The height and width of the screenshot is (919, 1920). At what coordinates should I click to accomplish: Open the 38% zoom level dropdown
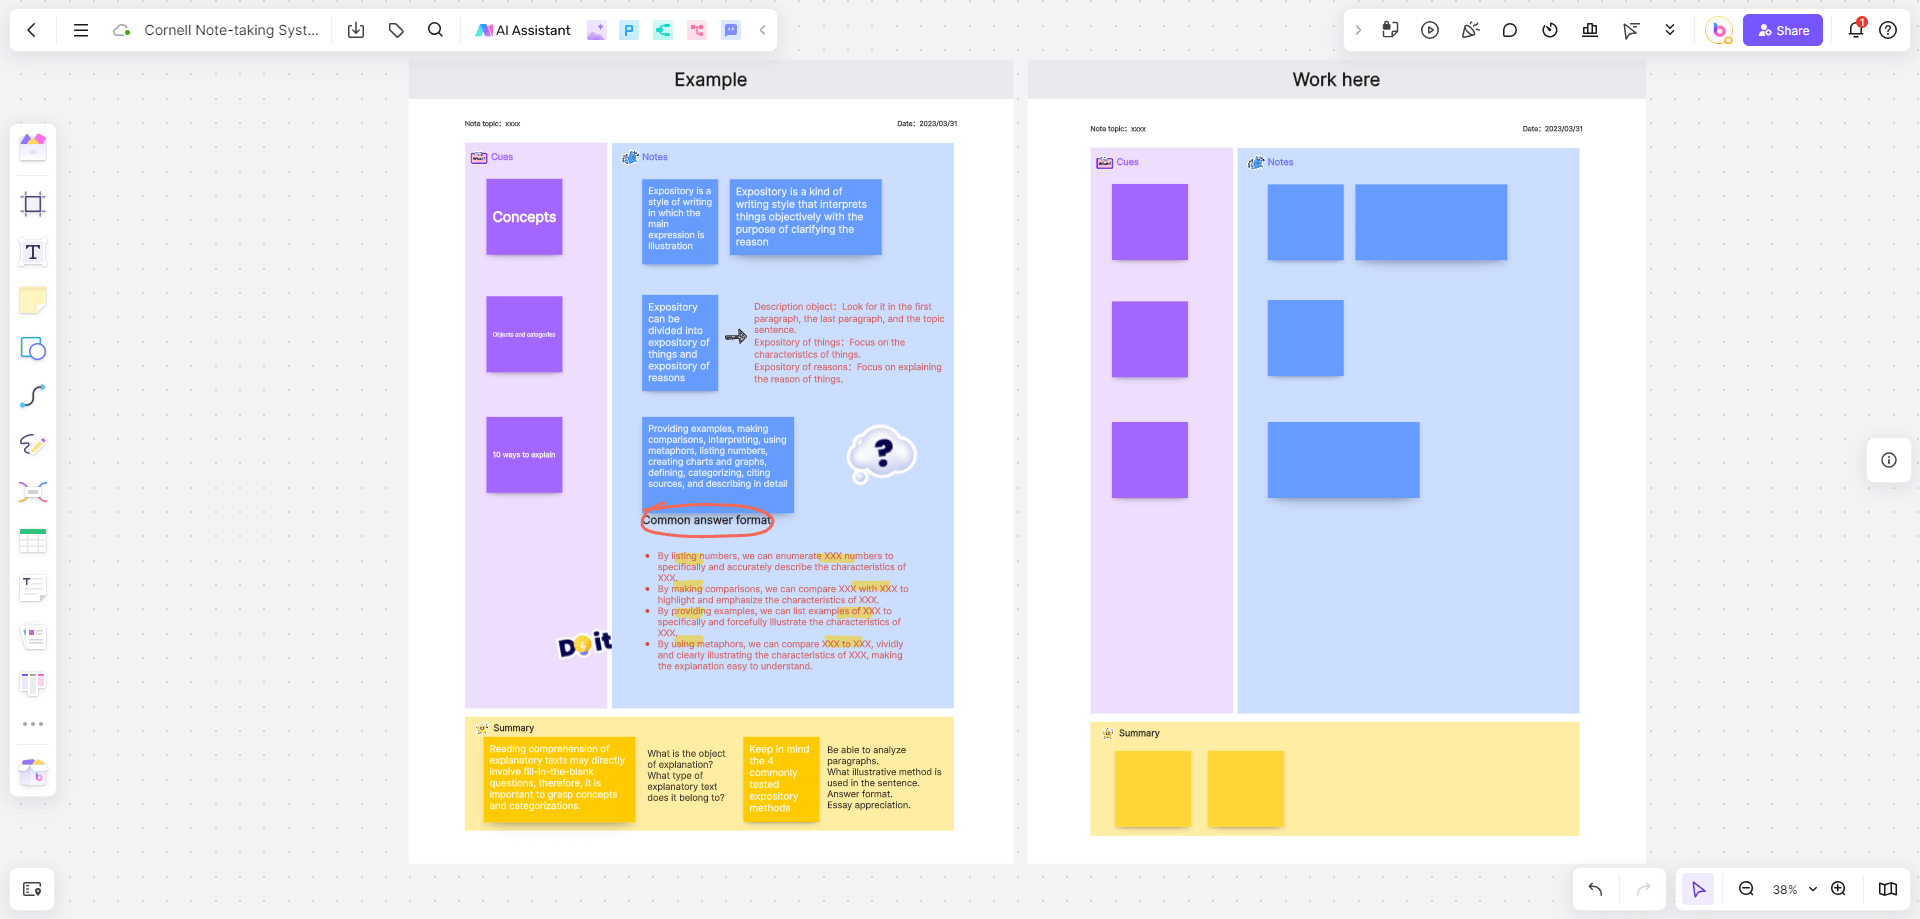tap(1794, 889)
